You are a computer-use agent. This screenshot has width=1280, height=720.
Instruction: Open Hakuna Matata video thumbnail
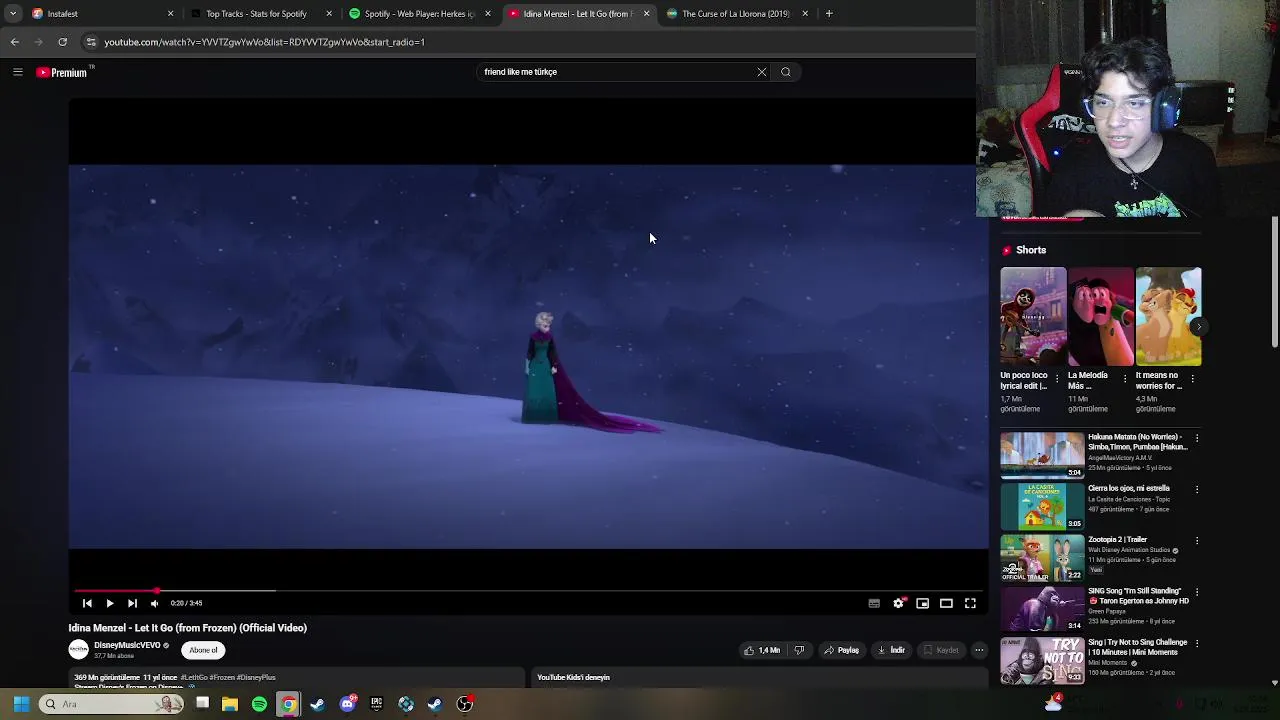point(1042,455)
